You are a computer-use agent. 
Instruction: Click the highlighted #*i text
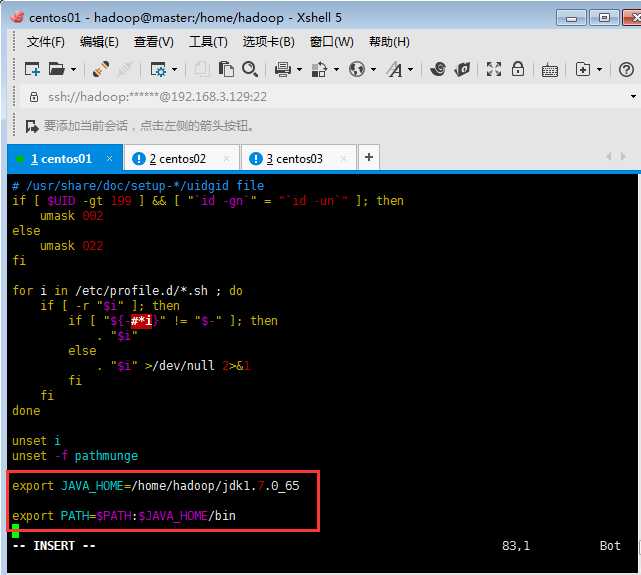(x=141, y=321)
